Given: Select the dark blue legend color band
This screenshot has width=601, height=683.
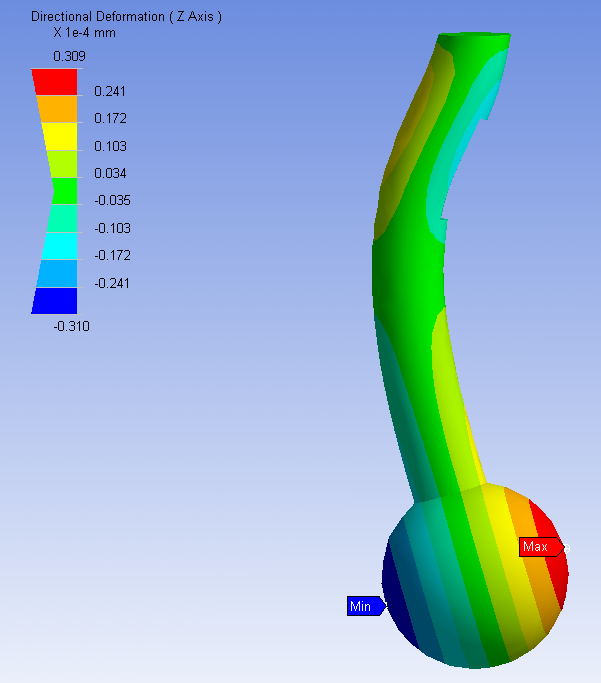Looking at the screenshot, I should (55, 301).
